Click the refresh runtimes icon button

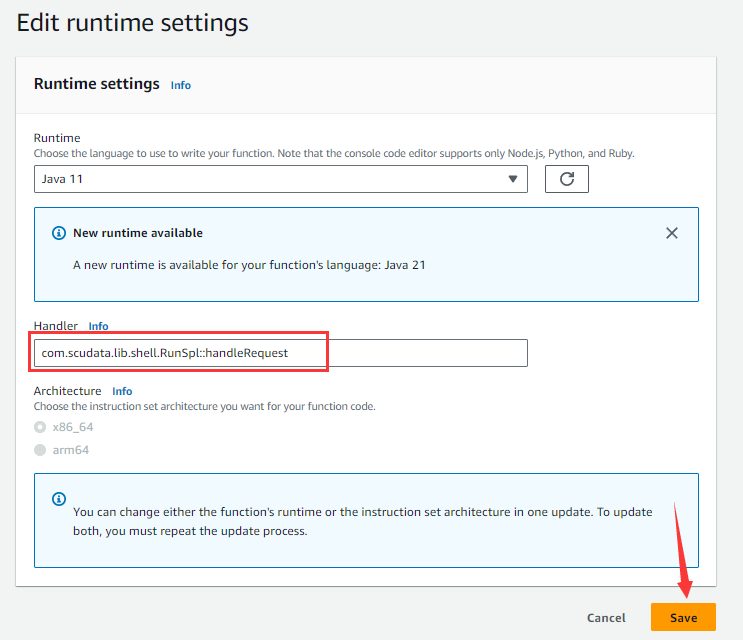point(566,179)
